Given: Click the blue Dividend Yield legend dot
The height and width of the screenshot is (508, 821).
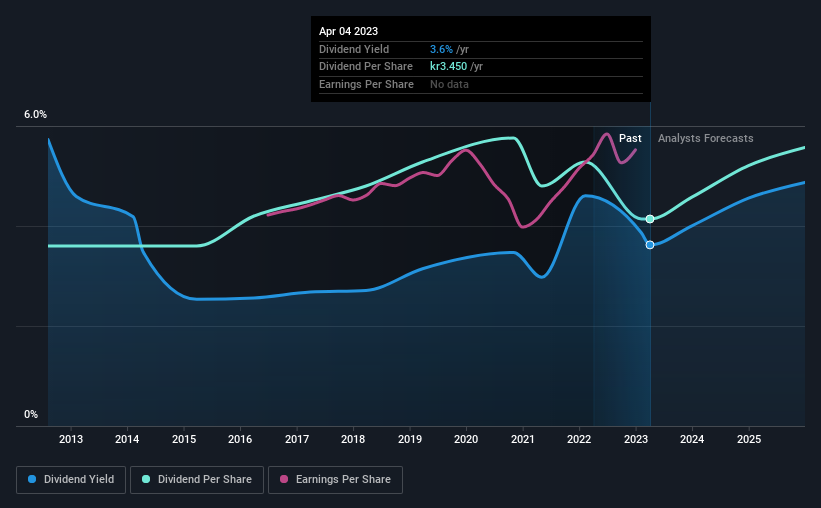Looking at the screenshot, I should pyautogui.click(x=32, y=479).
